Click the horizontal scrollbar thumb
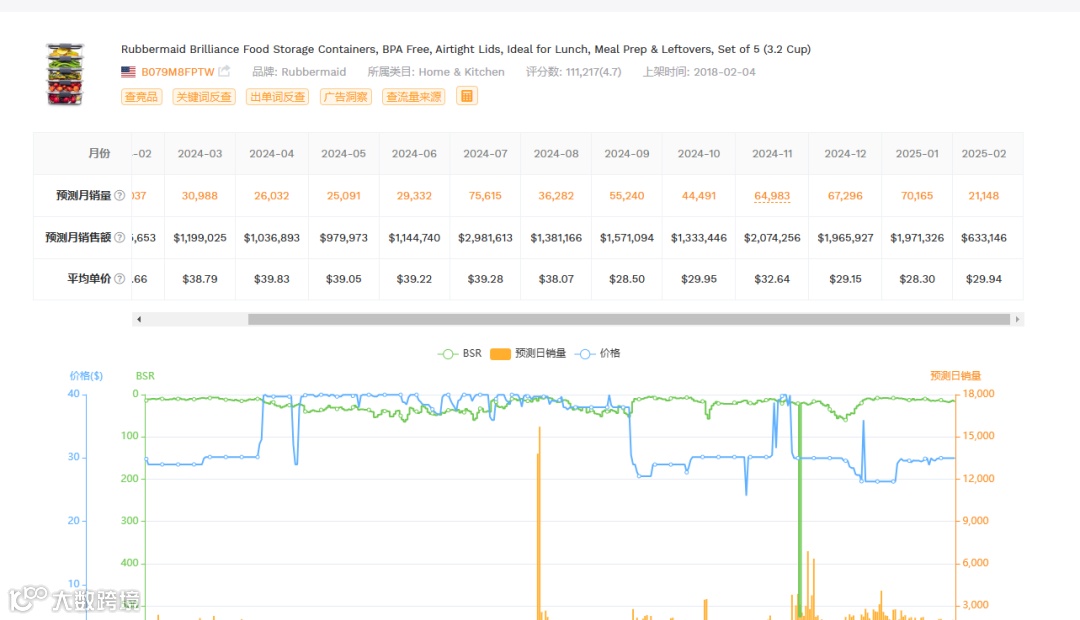 pyautogui.click(x=629, y=319)
